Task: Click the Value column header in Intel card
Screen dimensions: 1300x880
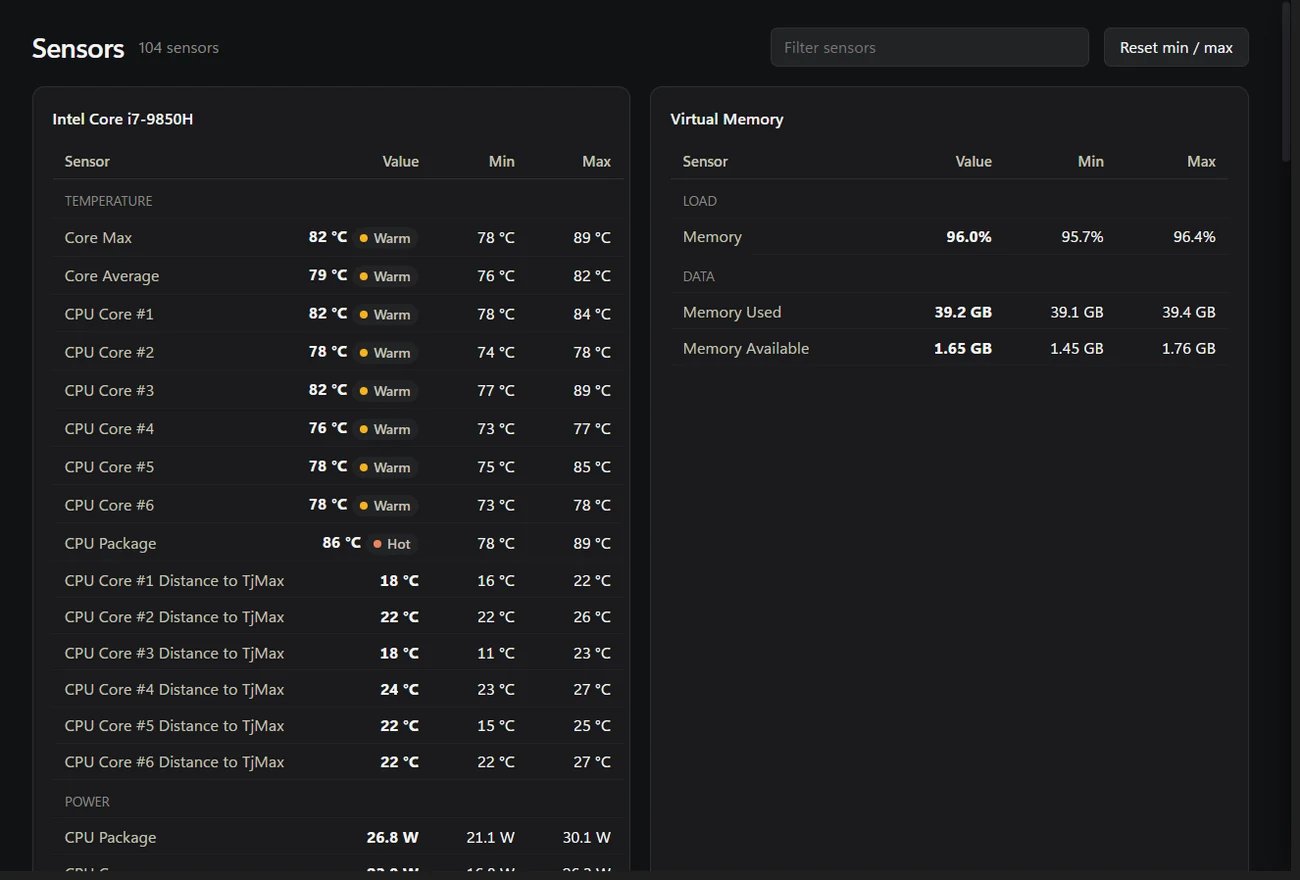Action: (400, 161)
